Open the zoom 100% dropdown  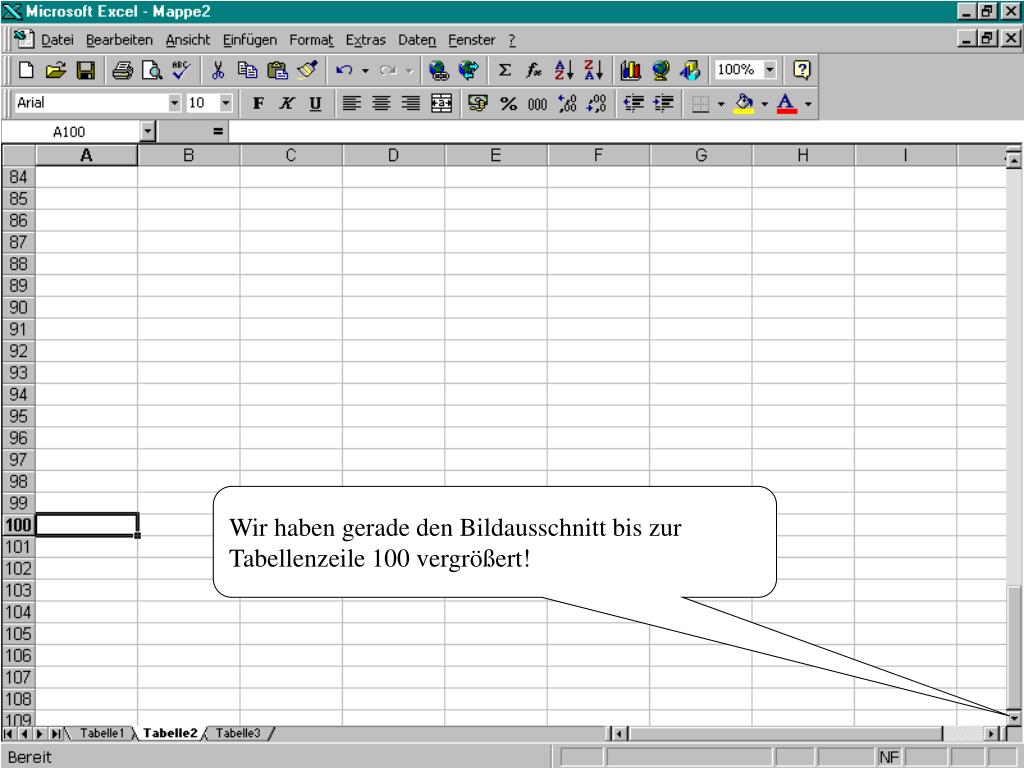point(770,70)
